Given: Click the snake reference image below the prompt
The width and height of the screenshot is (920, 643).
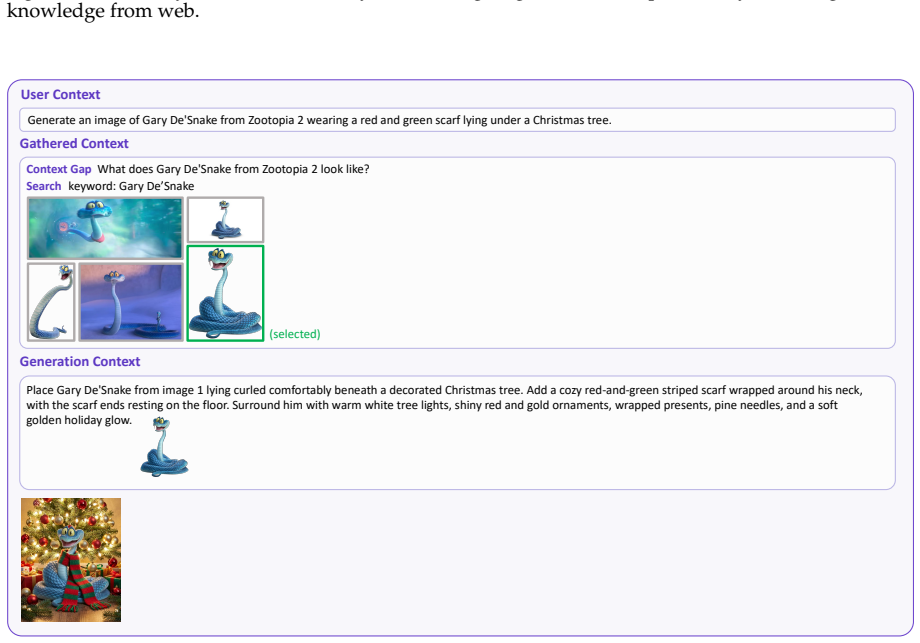Looking at the screenshot, I should (164, 446).
